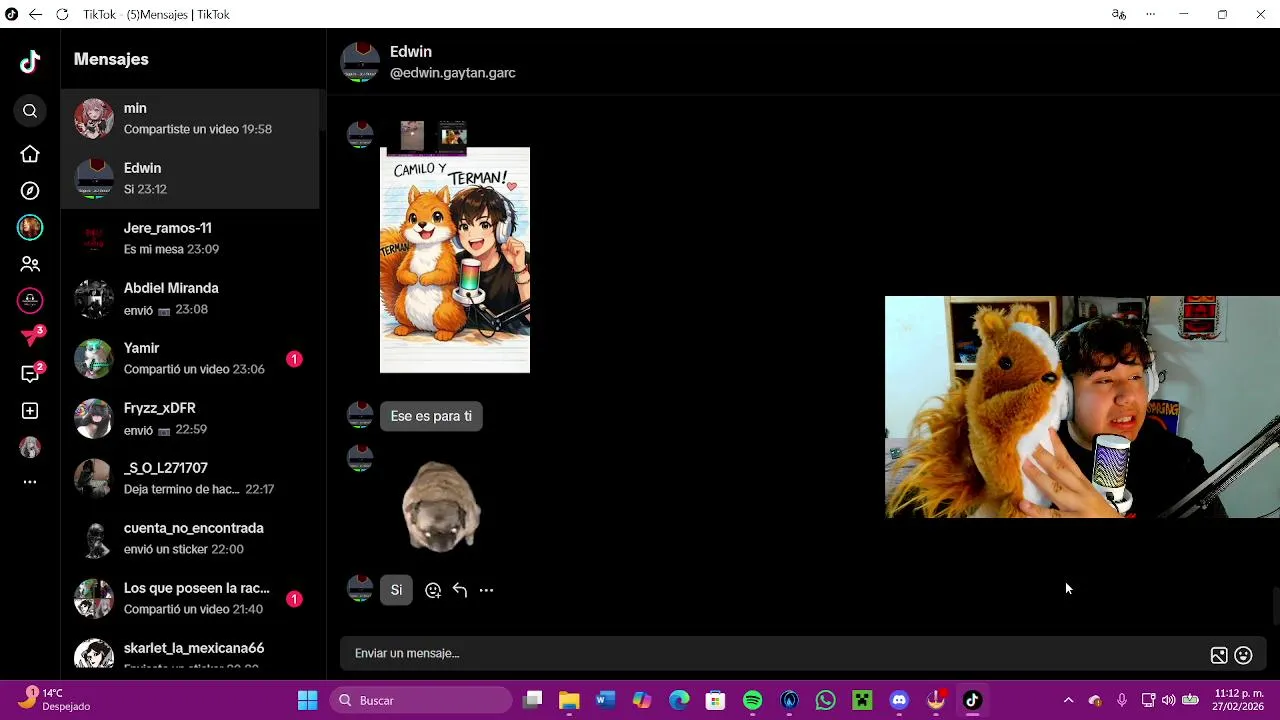Screen dimensions: 1280x720
Task: Click the @edwin.gaytan.garc handle
Action: pyautogui.click(x=453, y=73)
